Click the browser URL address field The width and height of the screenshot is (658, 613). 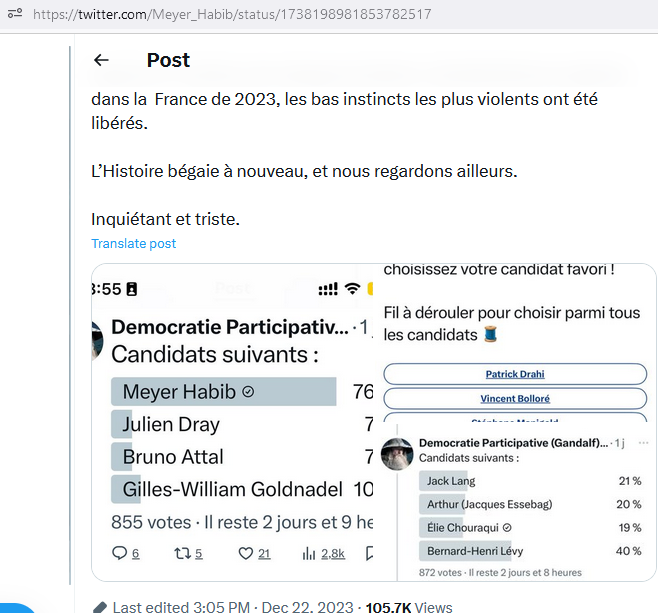click(232, 14)
